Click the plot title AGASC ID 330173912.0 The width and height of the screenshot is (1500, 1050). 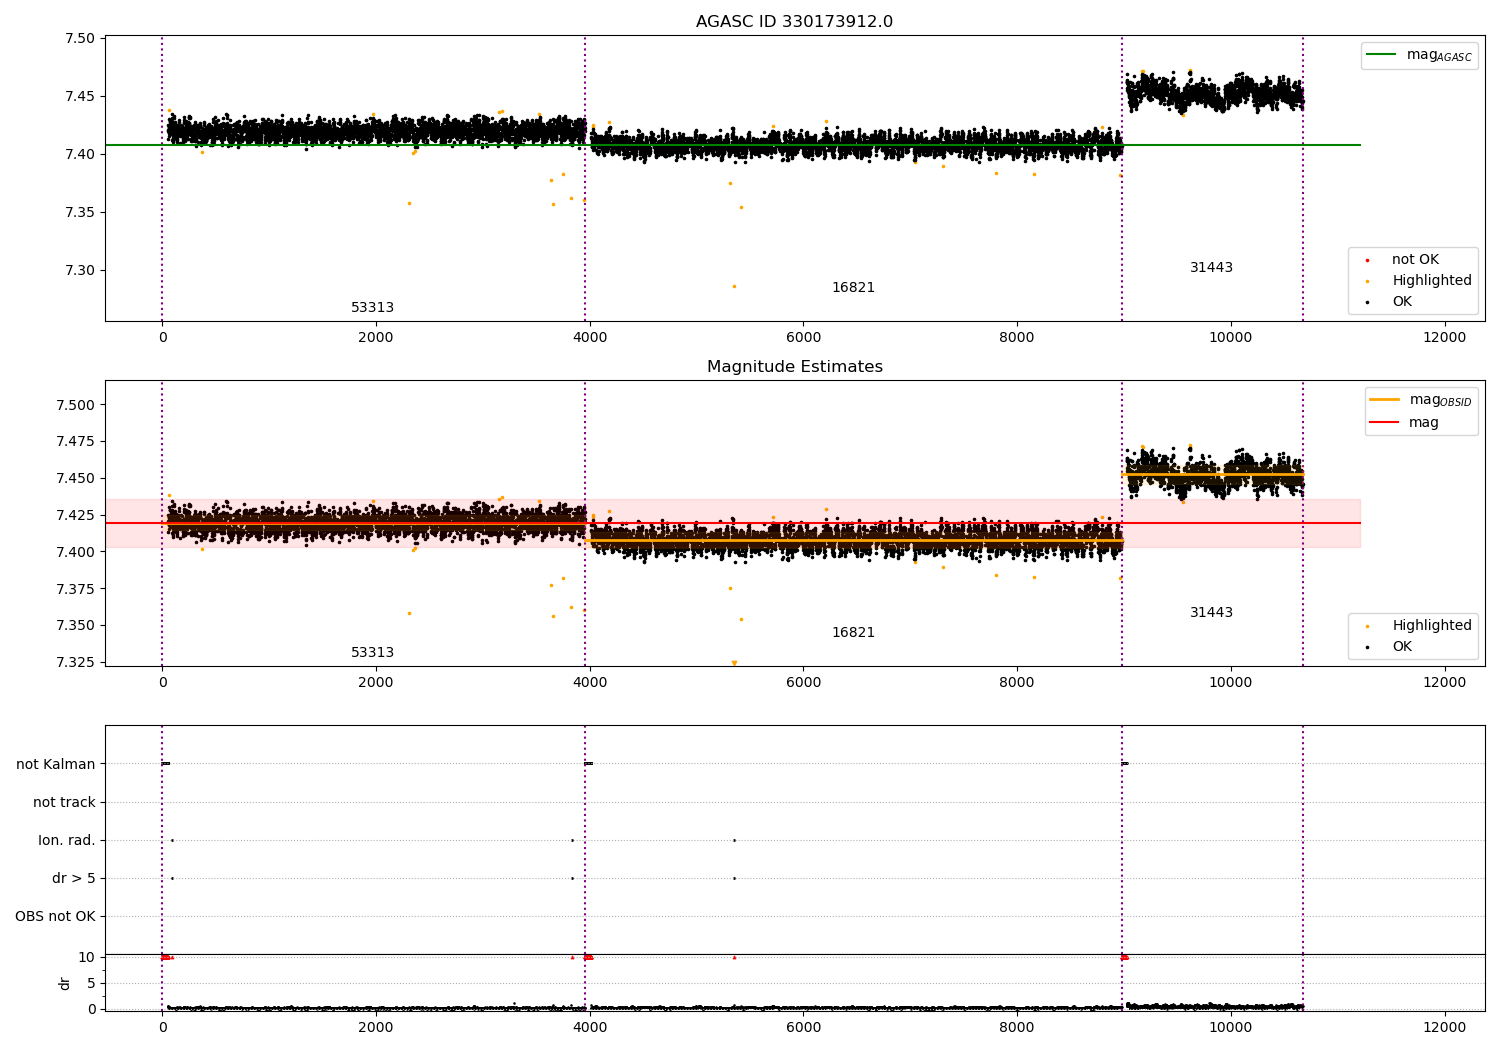[x=794, y=22]
